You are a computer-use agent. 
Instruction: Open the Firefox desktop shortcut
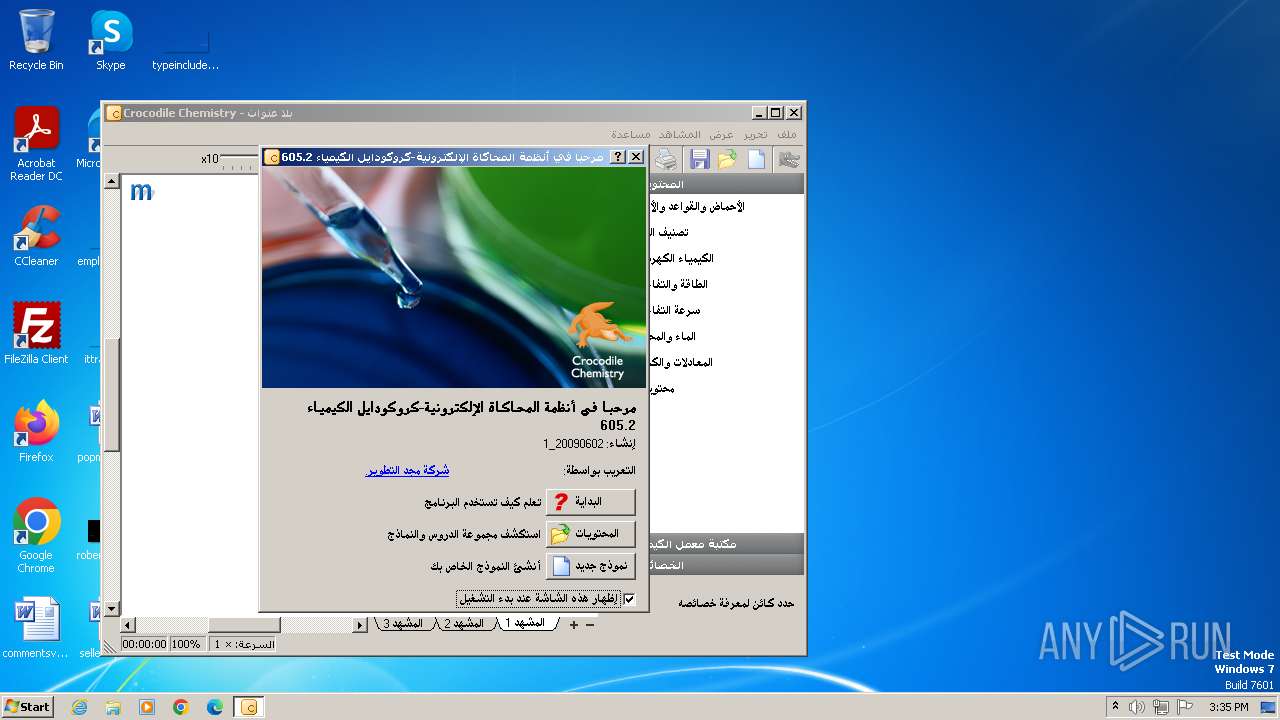pyautogui.click(x=36, y=432)
